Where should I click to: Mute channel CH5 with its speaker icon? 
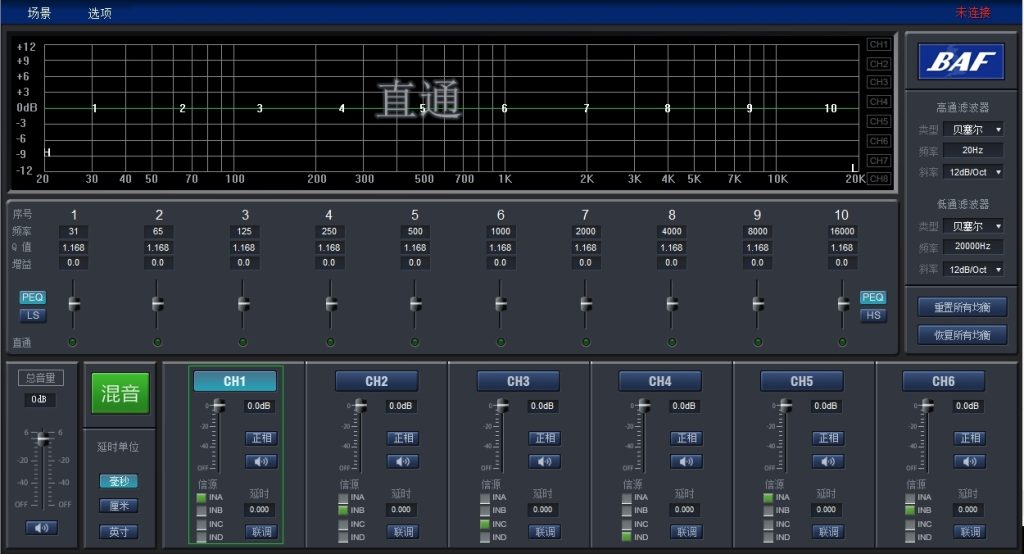coord(828,461)
